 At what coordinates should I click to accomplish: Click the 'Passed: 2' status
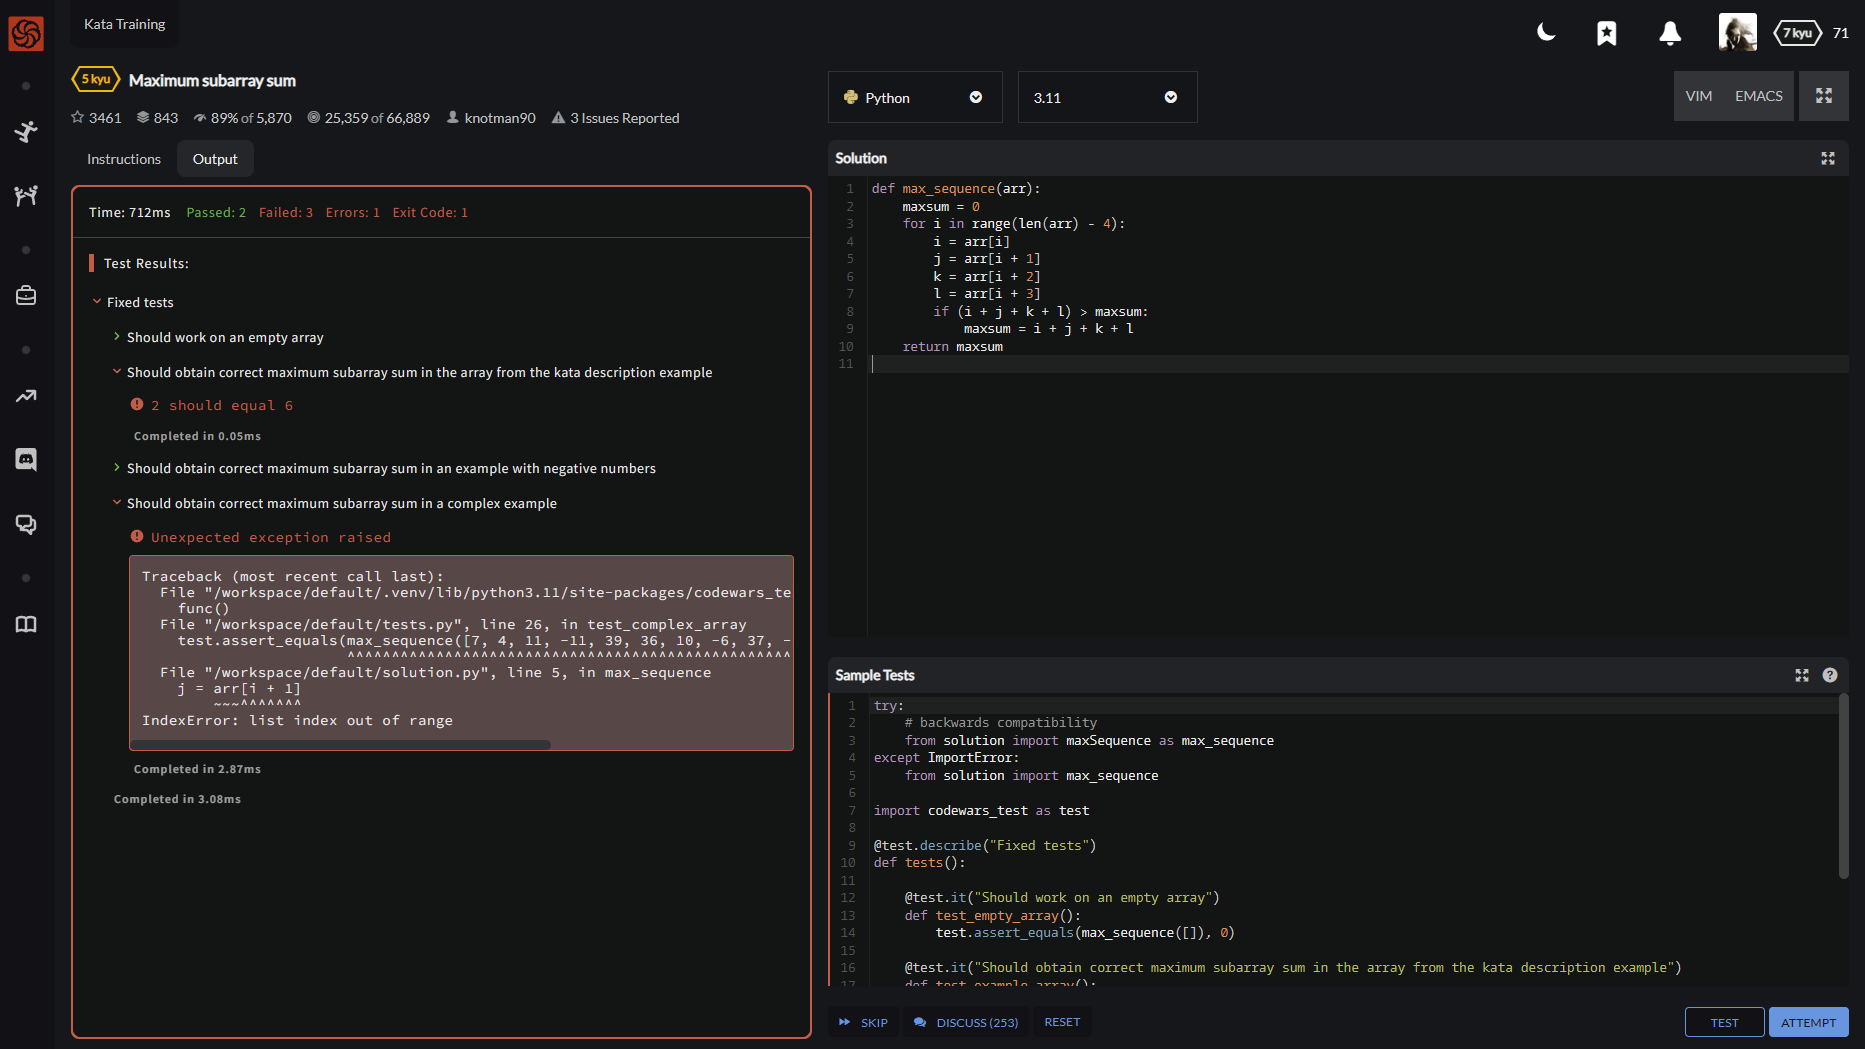(216, 212)
